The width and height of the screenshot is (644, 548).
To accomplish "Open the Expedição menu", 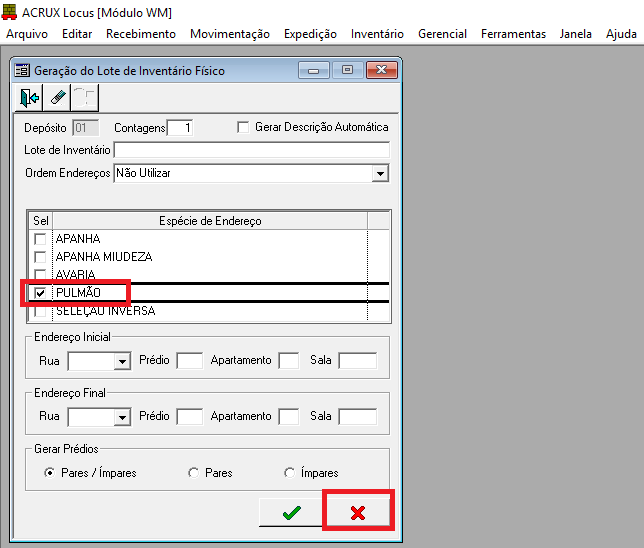I will [x=310, y=34].
